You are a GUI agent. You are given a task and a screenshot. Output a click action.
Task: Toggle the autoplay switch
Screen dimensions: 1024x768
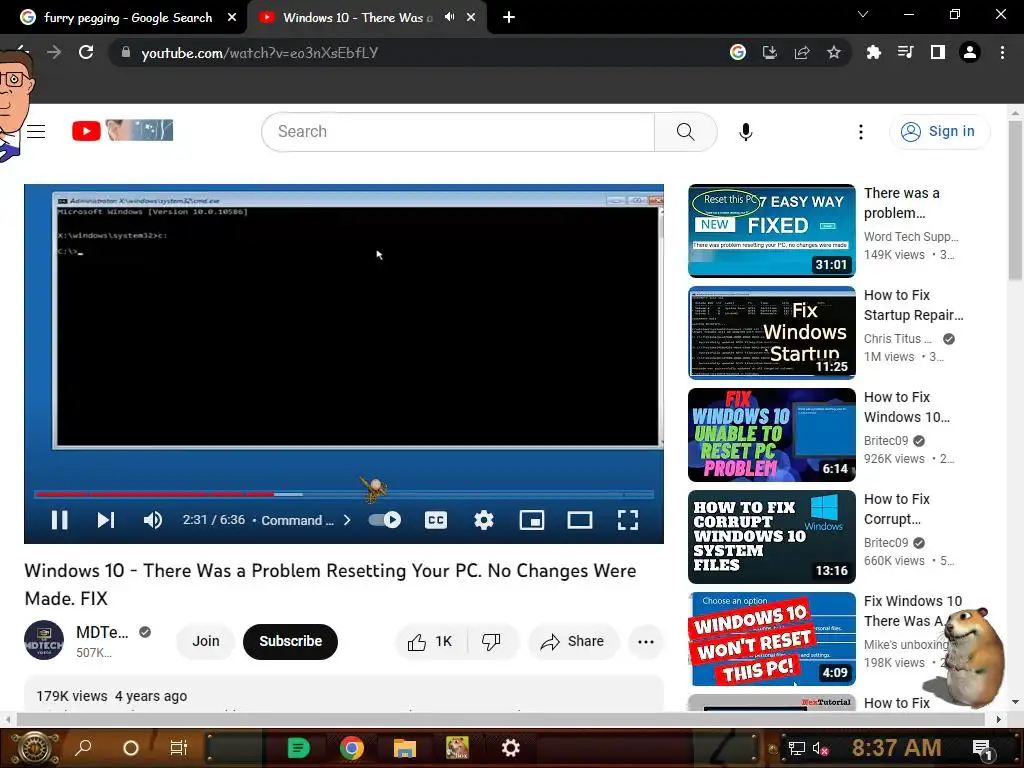(x=385, y=520)
